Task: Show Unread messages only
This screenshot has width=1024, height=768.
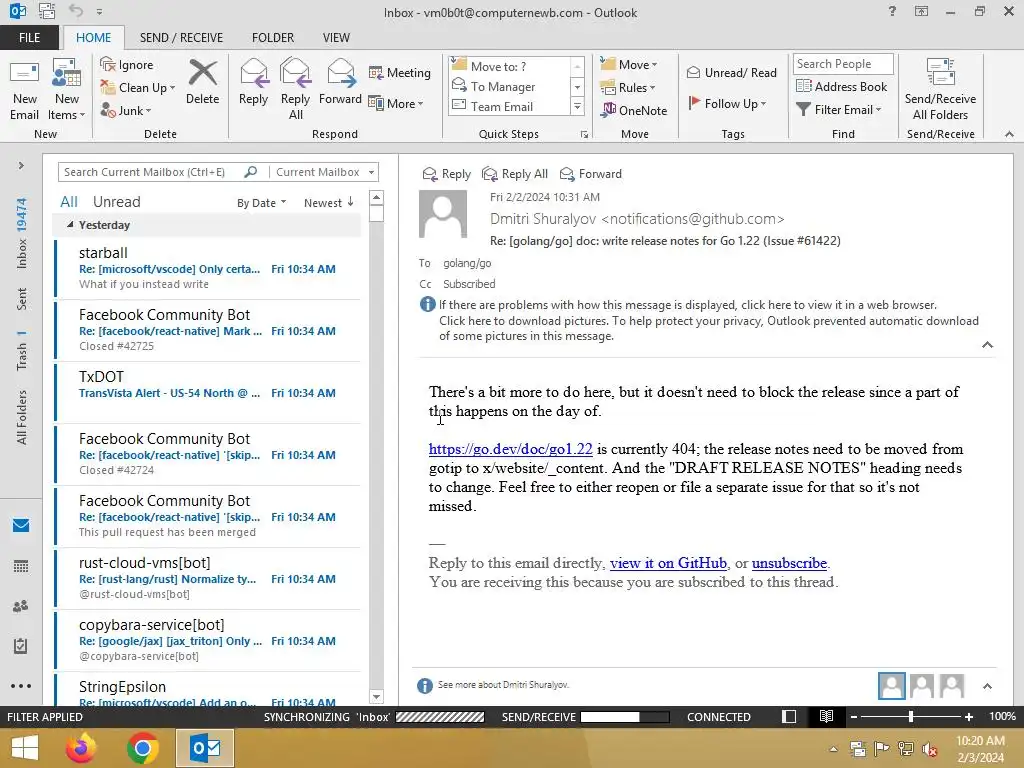Action: 116,202
